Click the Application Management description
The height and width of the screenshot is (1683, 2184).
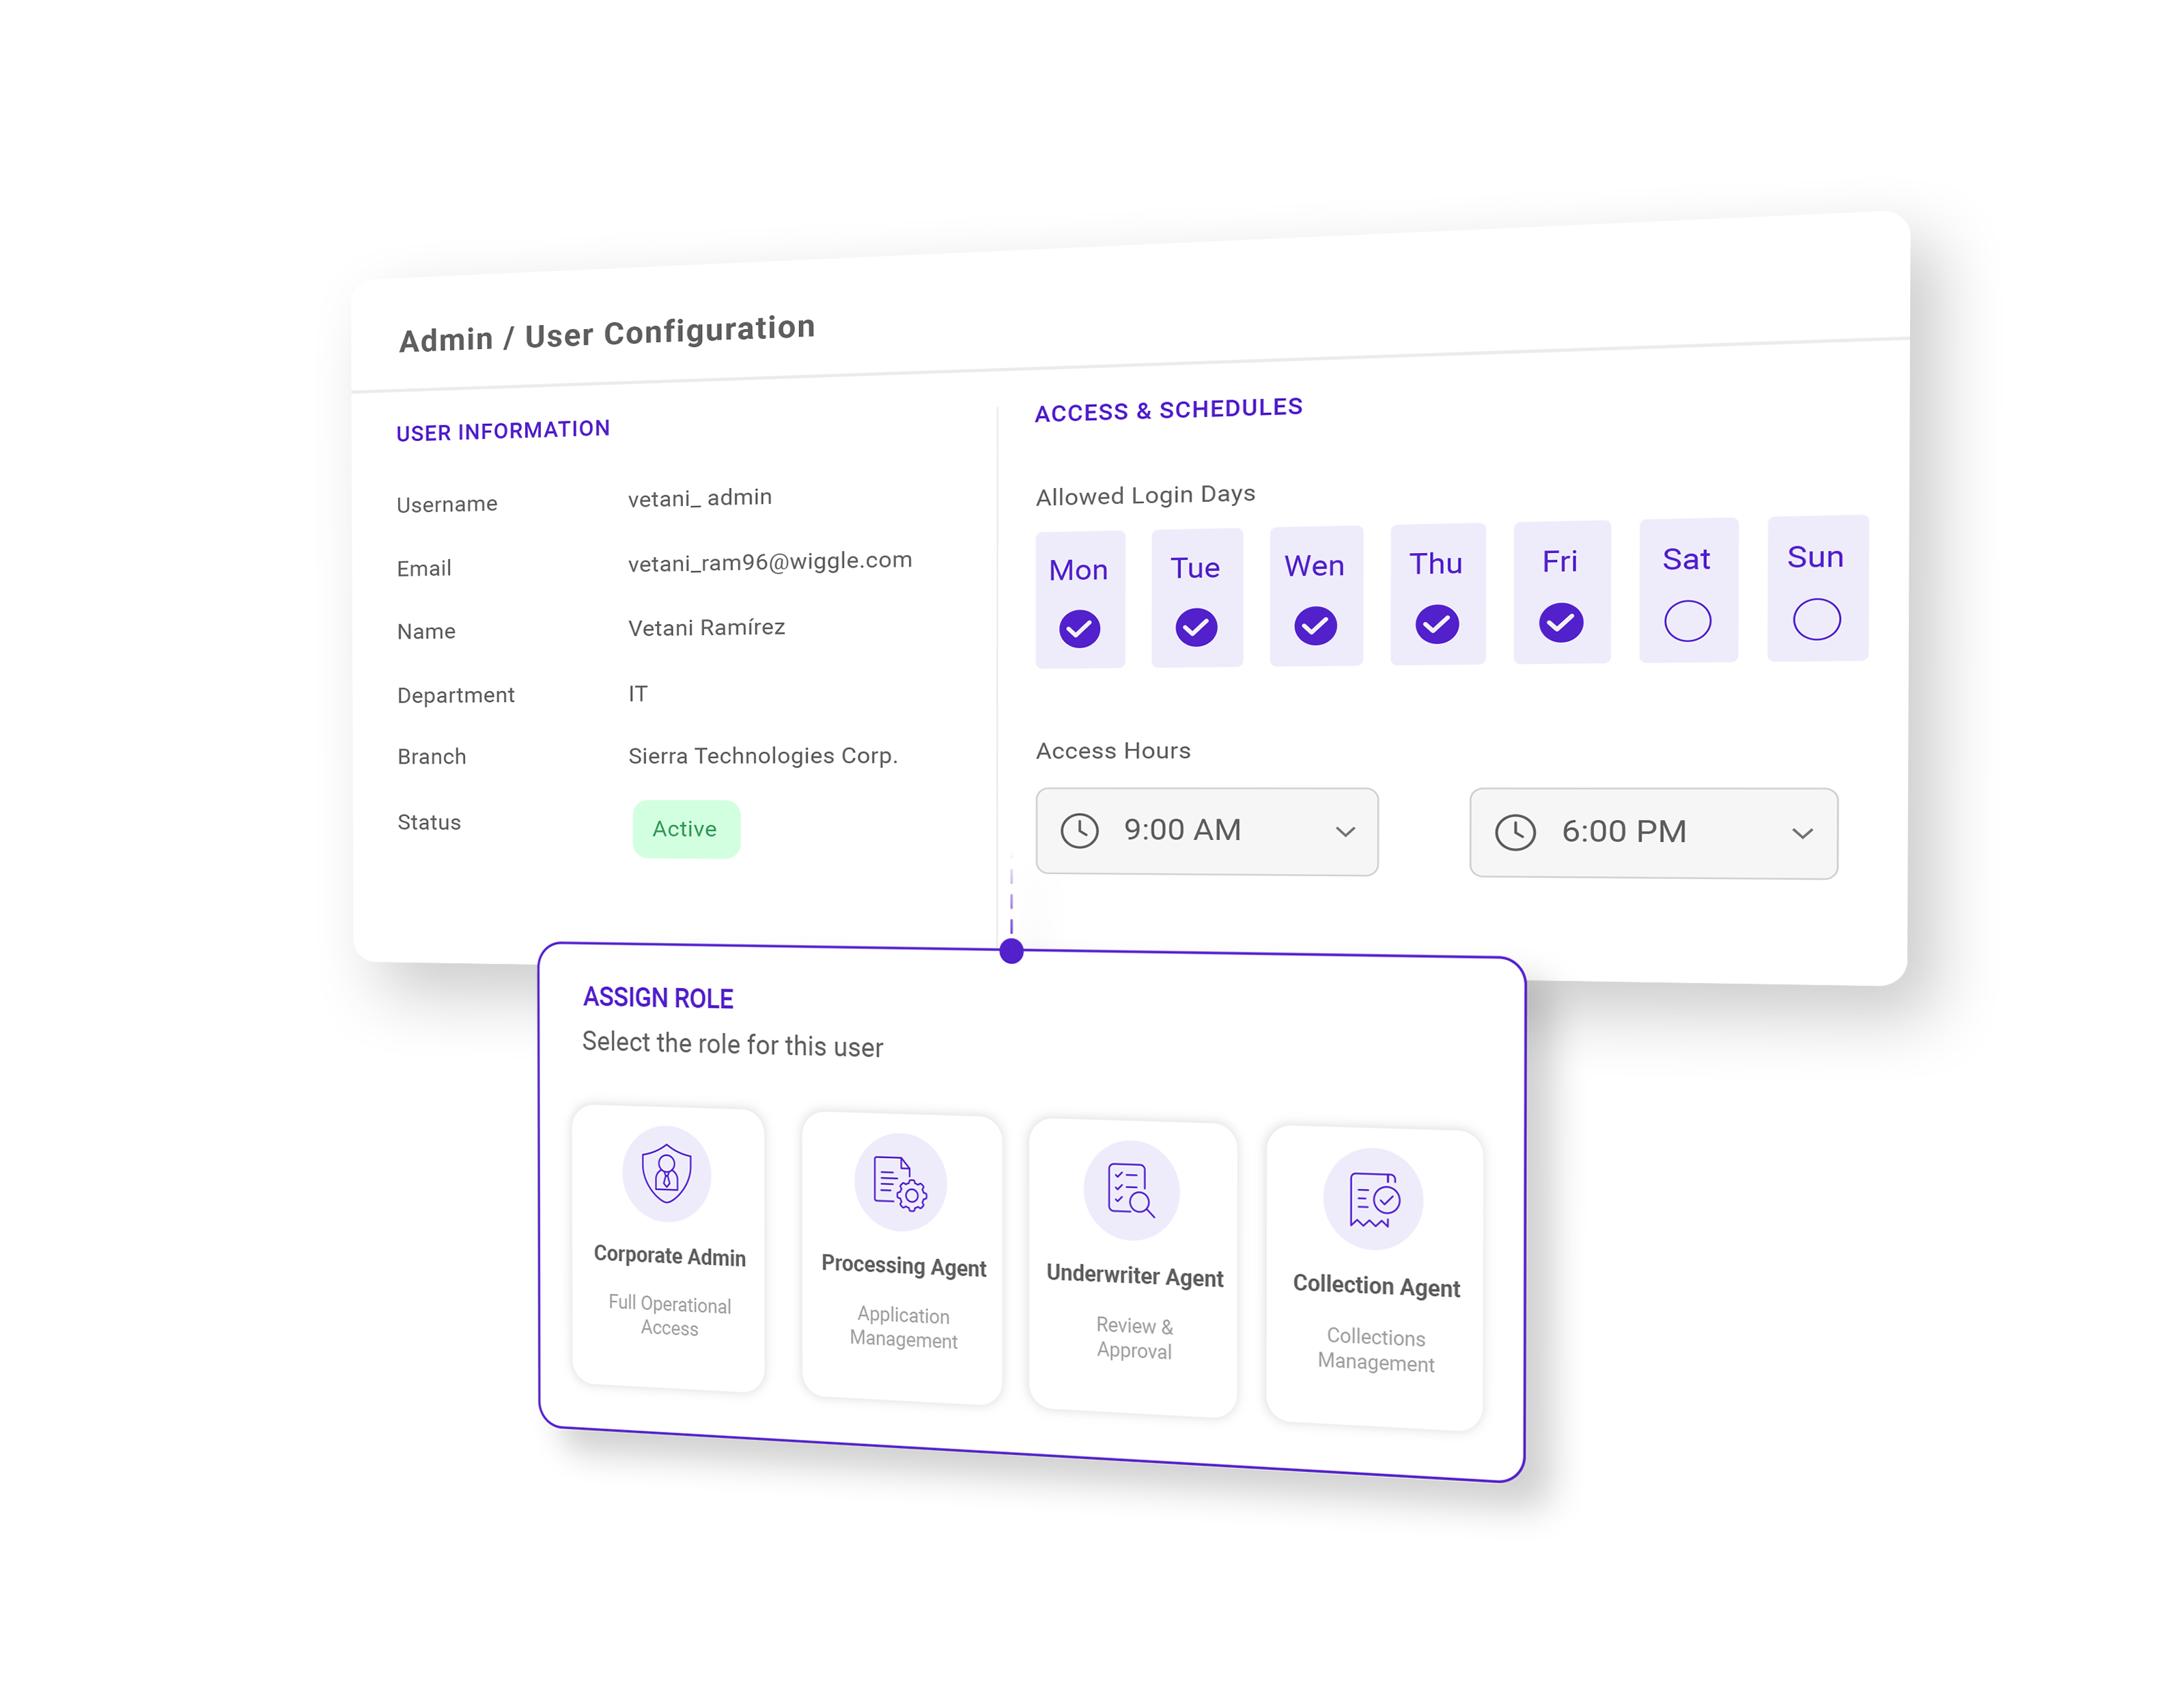point(904,1327)
